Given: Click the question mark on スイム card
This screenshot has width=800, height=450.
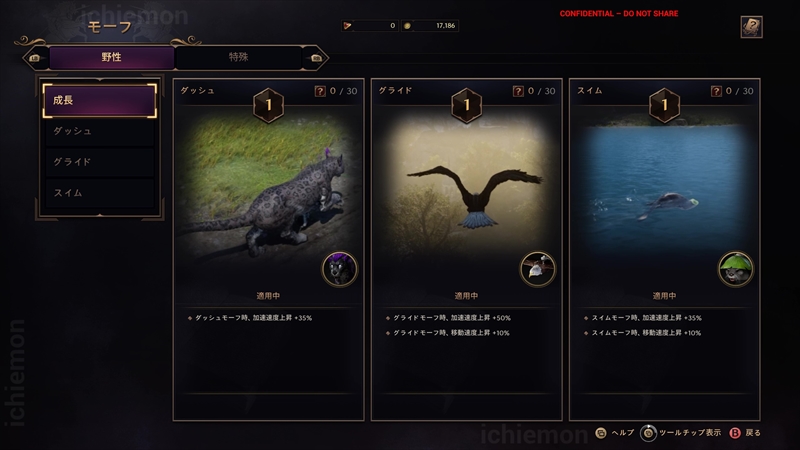Looking at the screenshot, I should [716, 91].
